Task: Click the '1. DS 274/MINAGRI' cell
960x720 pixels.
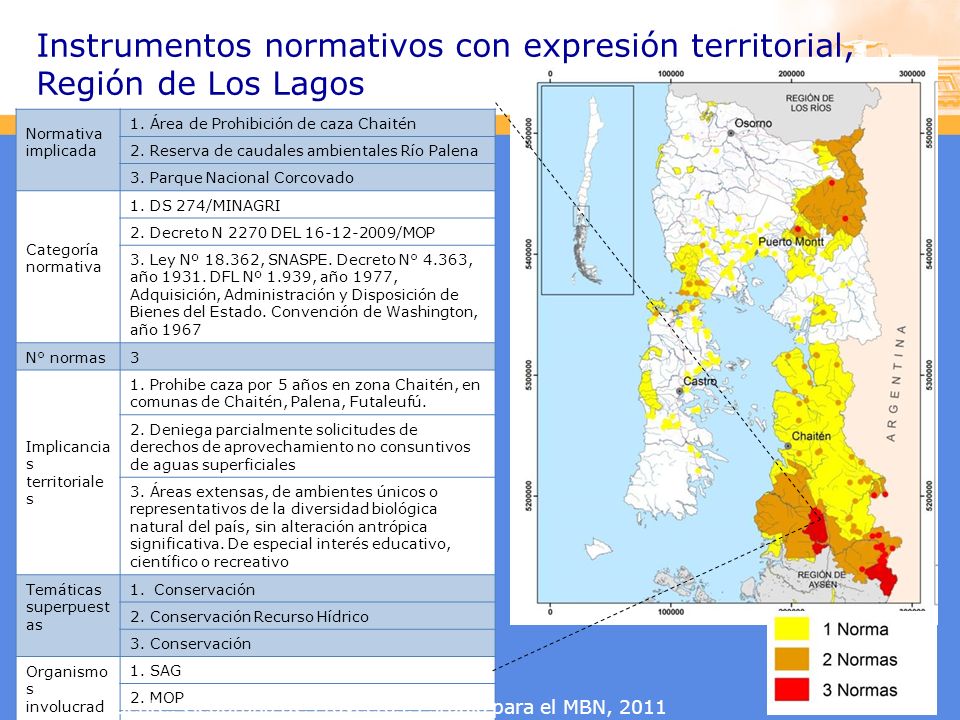Action: 307,205
